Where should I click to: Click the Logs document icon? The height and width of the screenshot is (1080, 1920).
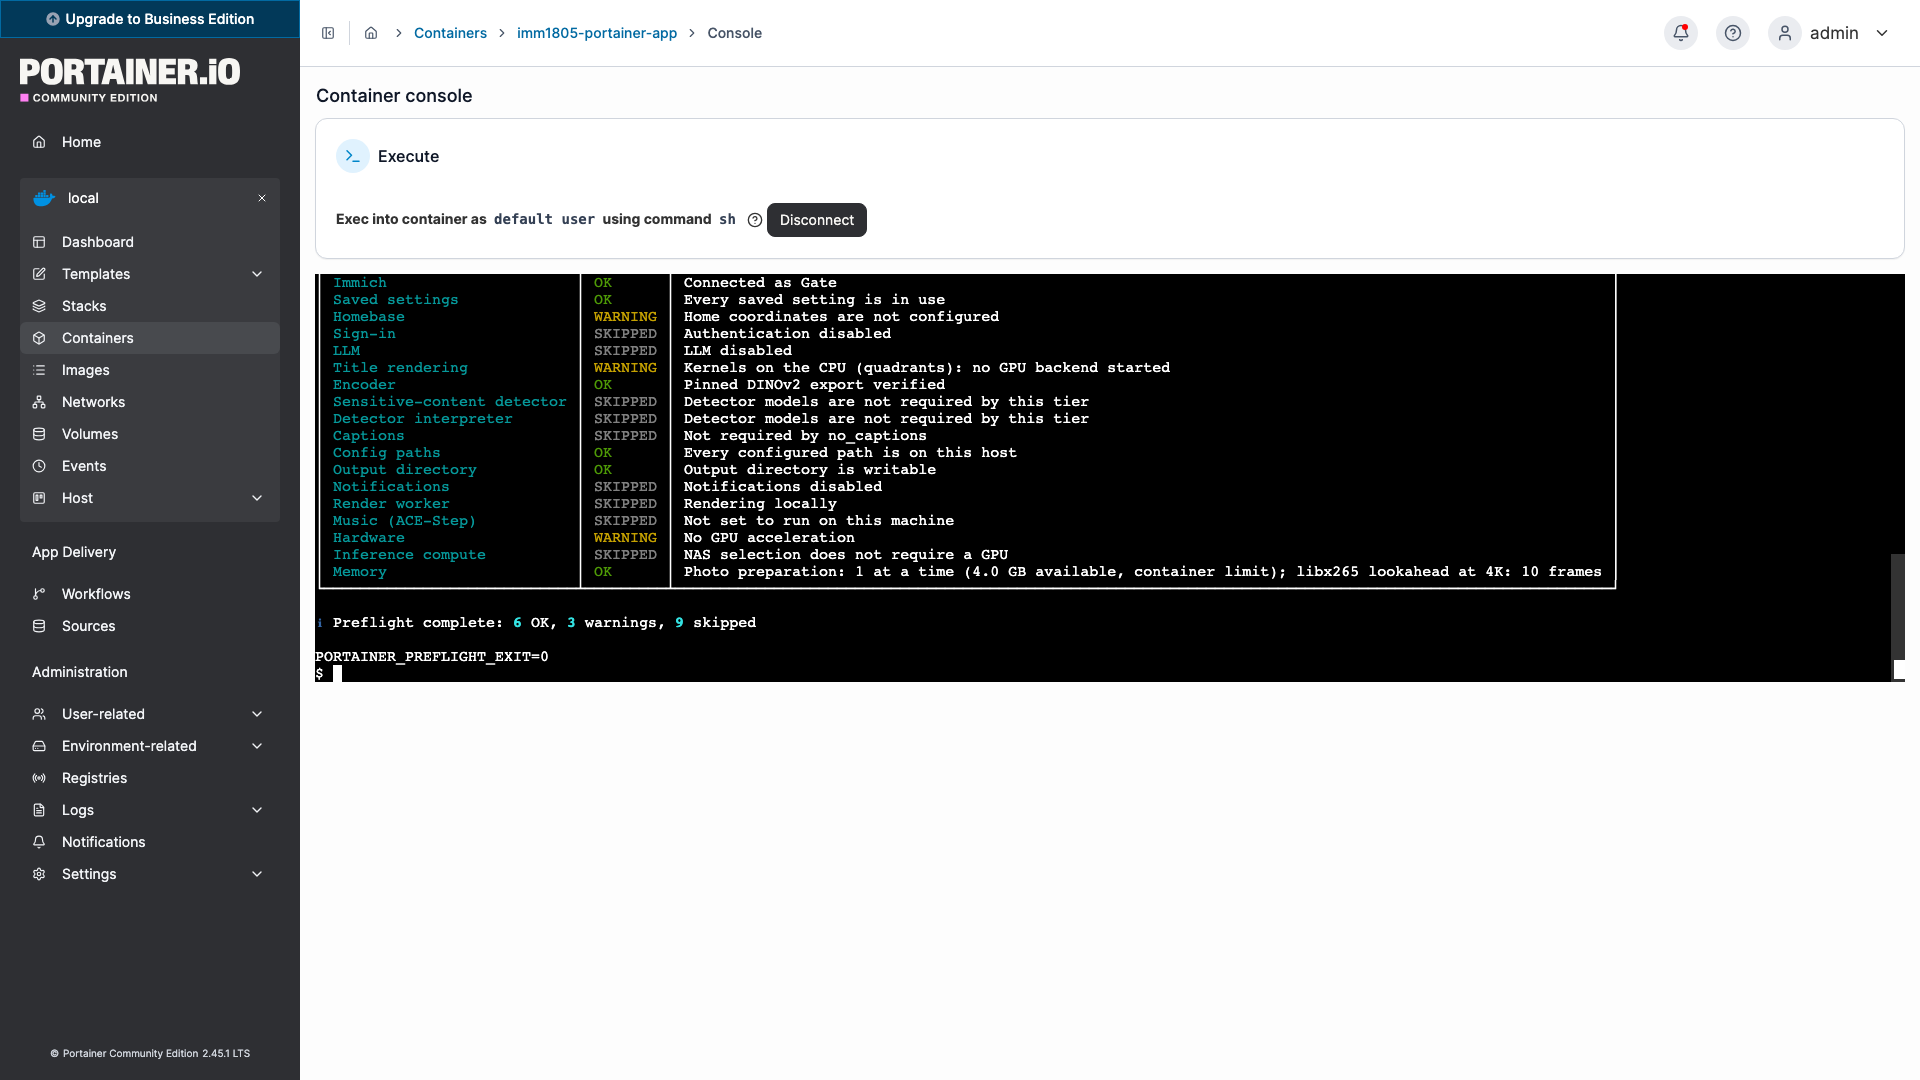(x=39, y=810)
